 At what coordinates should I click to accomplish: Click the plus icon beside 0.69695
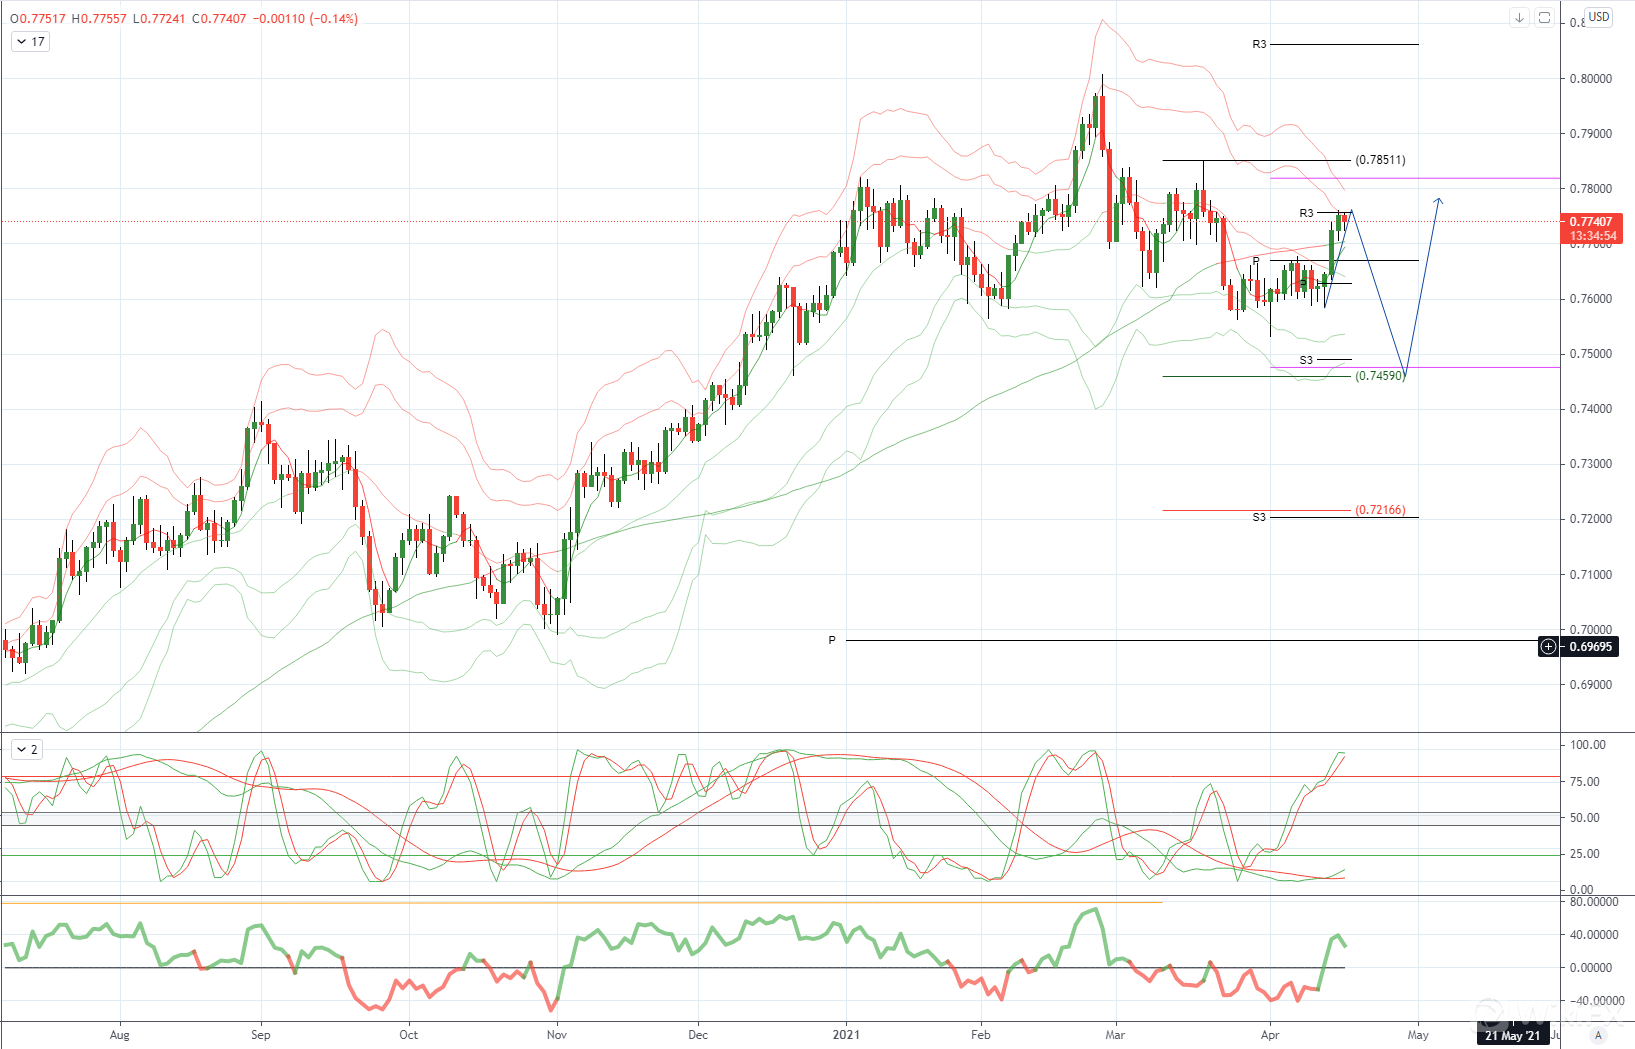coord(1548,647)
